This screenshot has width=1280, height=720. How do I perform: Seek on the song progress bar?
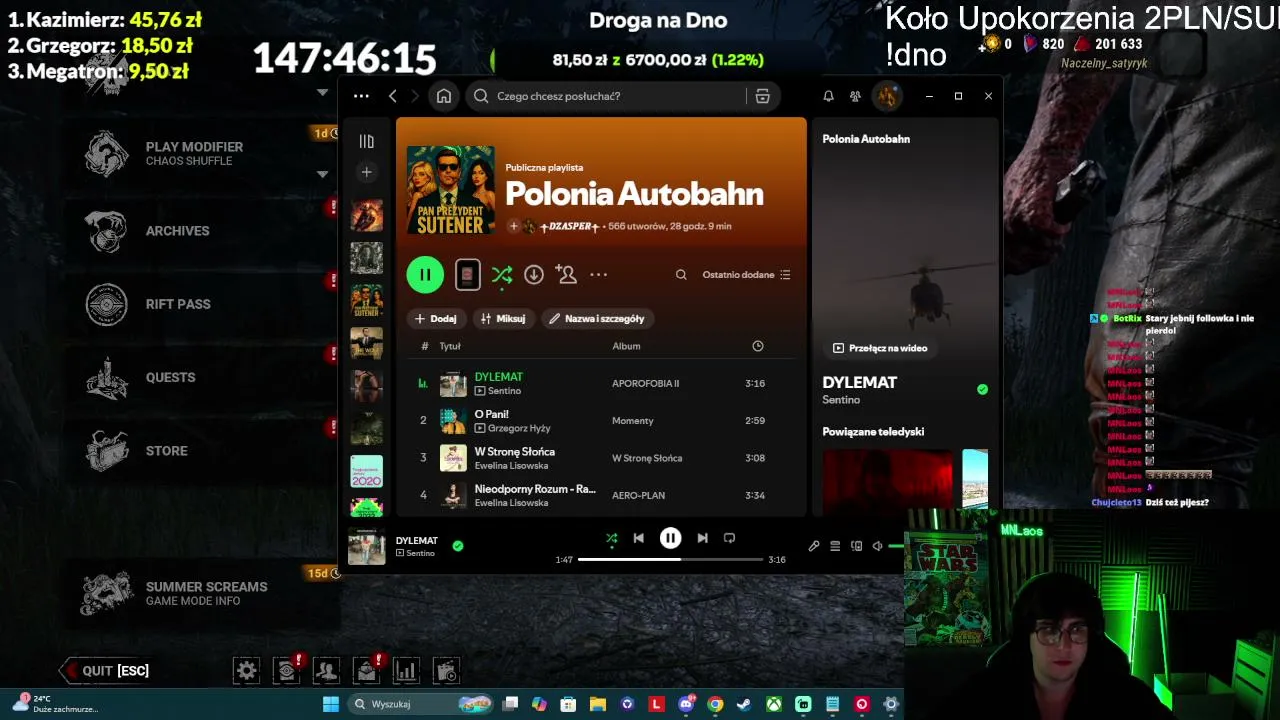(x=671, y=559)
